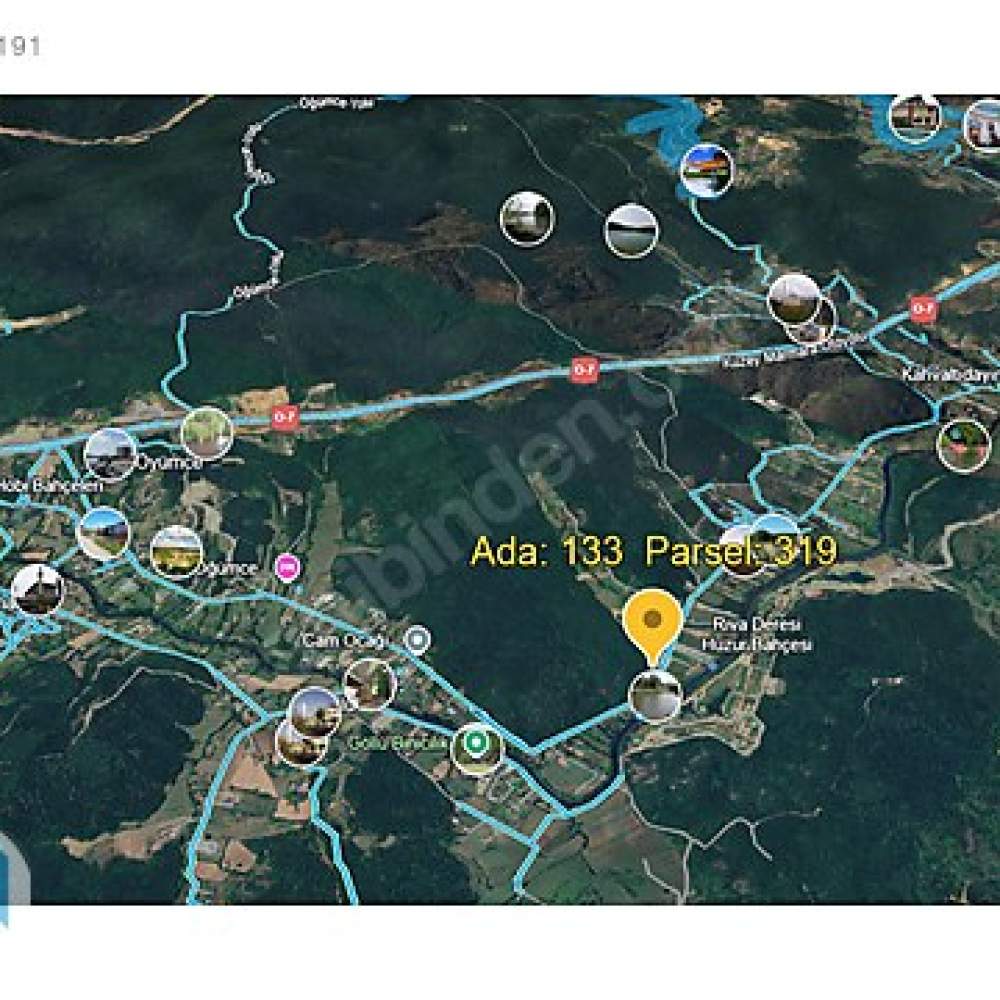This screenshot has height=1000, width=1000.
Task: Open the green pin near Göllü Bahçeler
Action: pyautogui.click(x=475, y=744)
